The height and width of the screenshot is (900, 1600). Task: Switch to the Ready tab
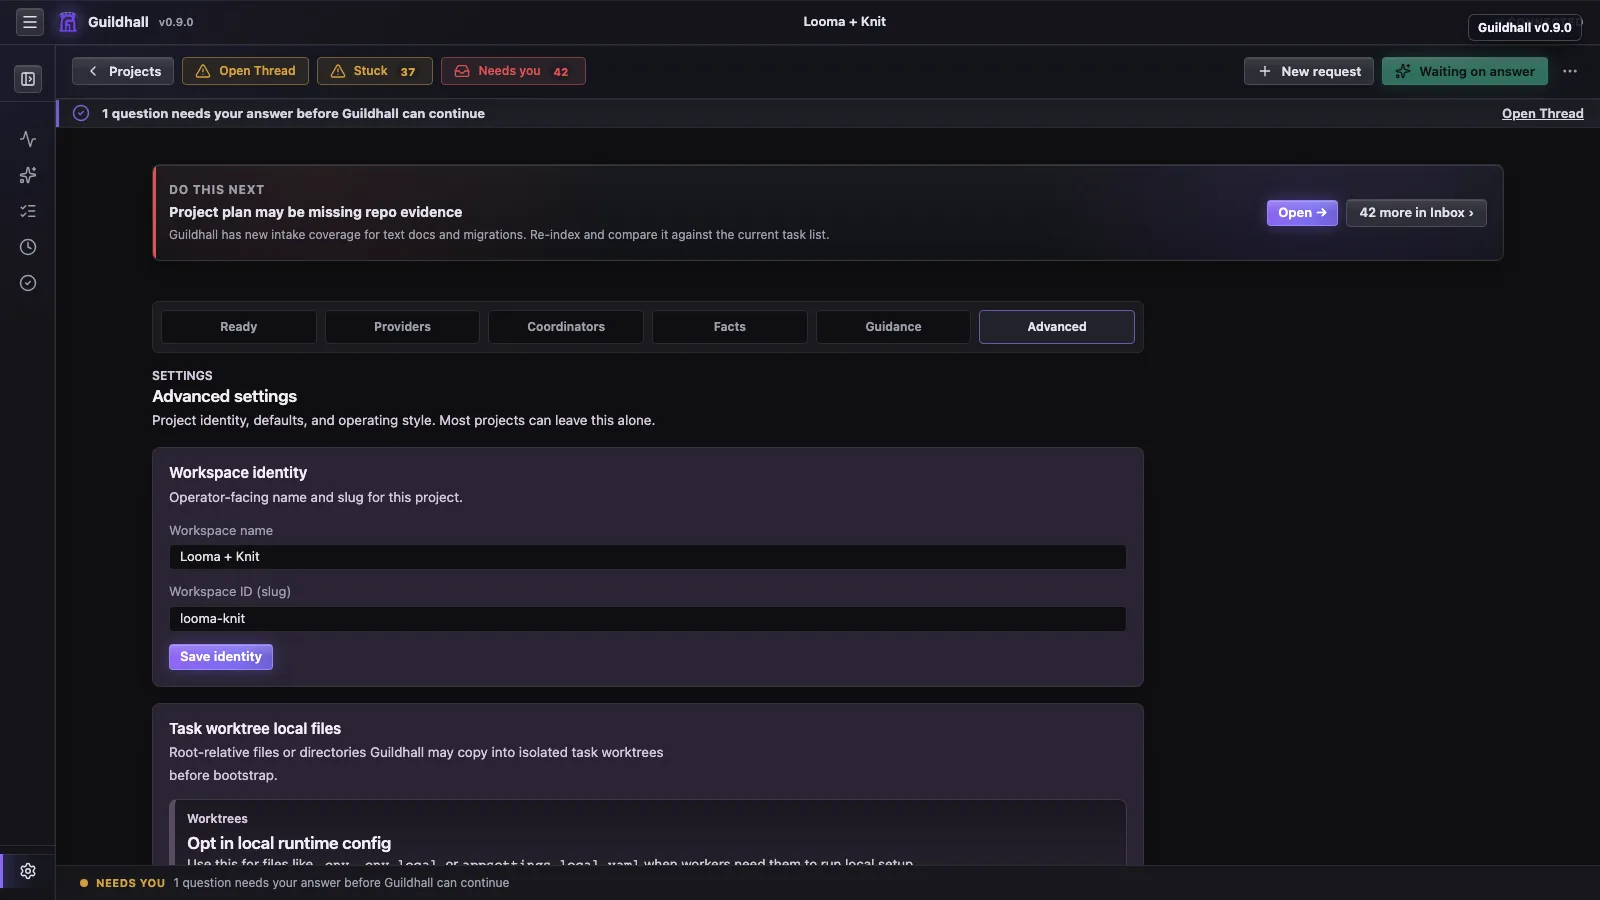point(239,327)
